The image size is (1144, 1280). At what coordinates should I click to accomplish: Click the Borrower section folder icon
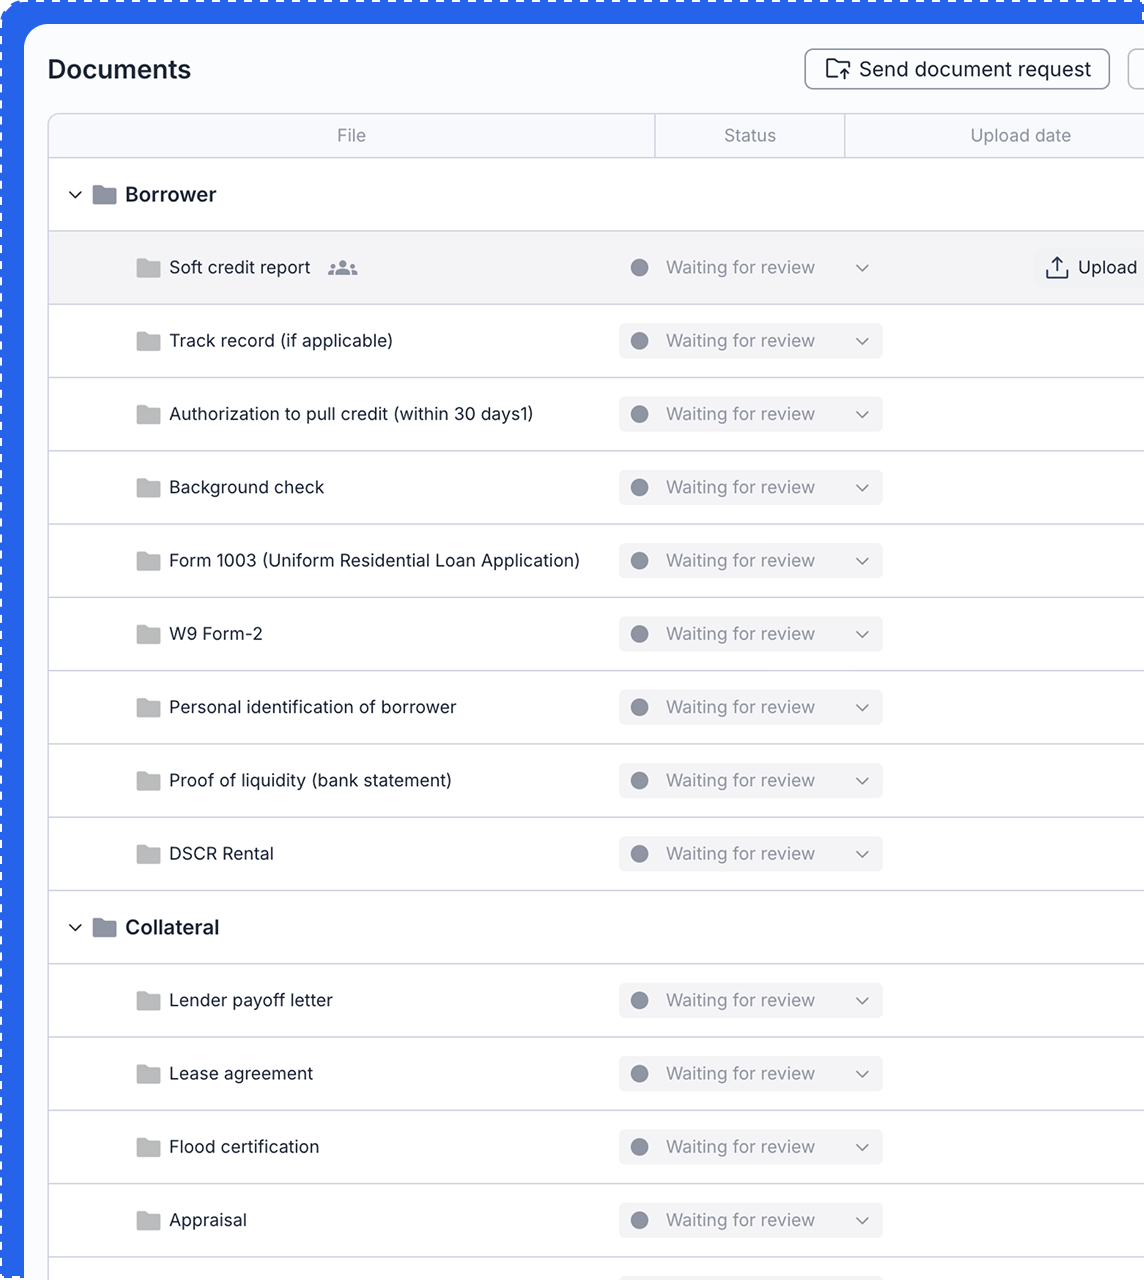point(104,195)
